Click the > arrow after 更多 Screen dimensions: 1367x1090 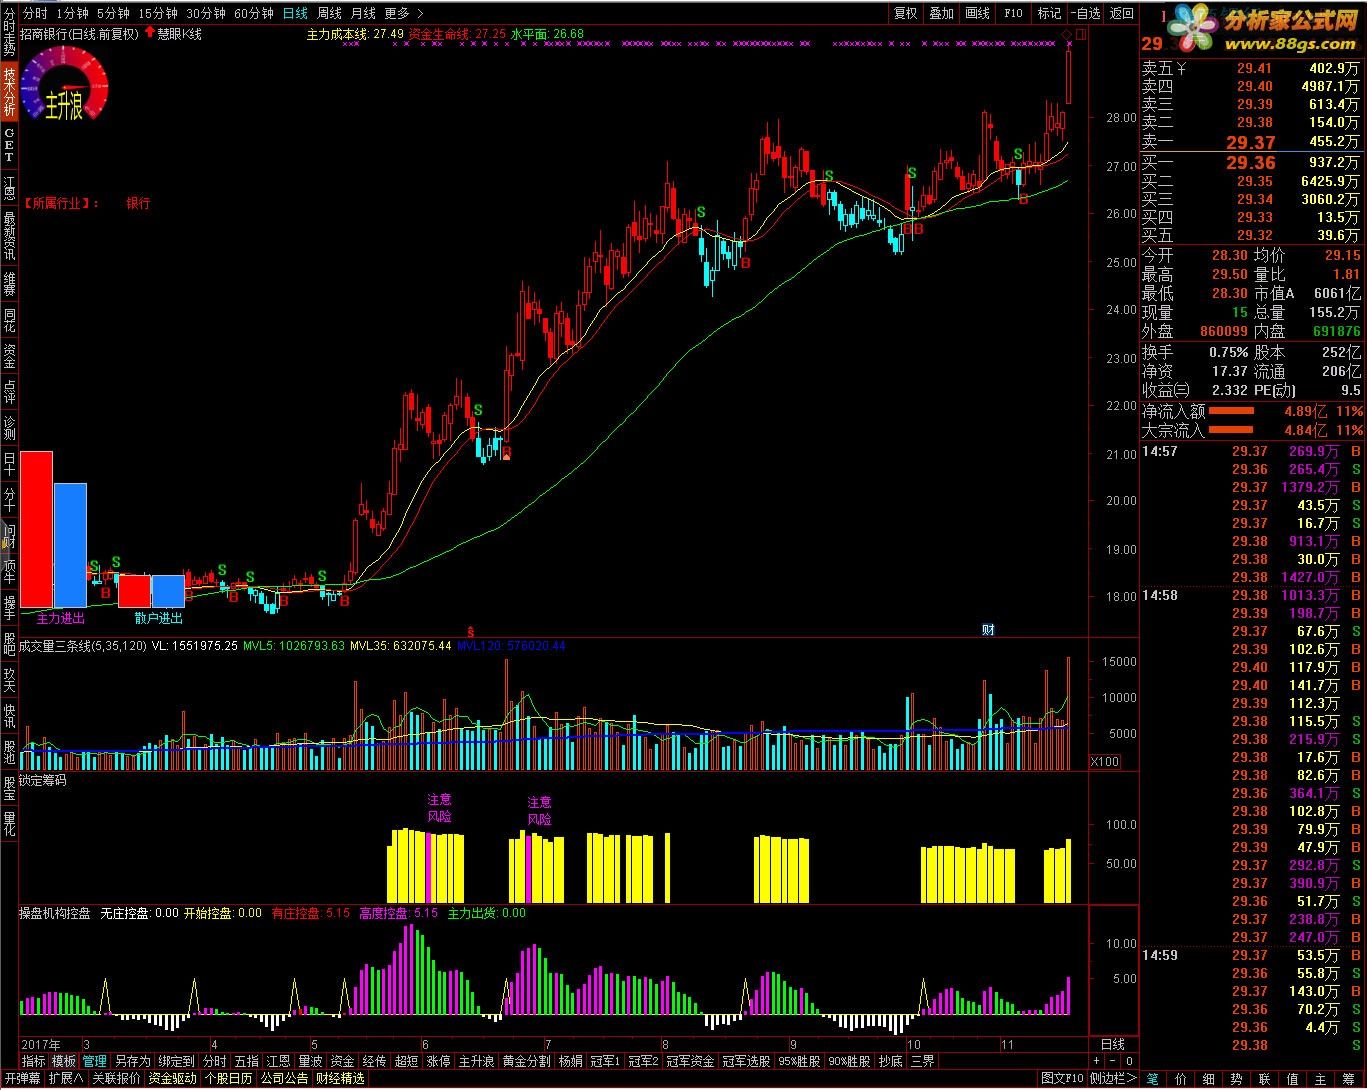click(420, 13)
